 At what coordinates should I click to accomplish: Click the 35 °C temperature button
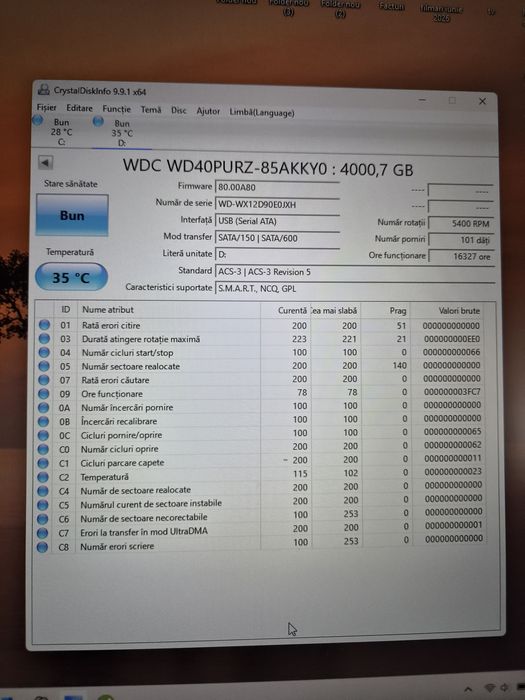click(x=71, y=277)
